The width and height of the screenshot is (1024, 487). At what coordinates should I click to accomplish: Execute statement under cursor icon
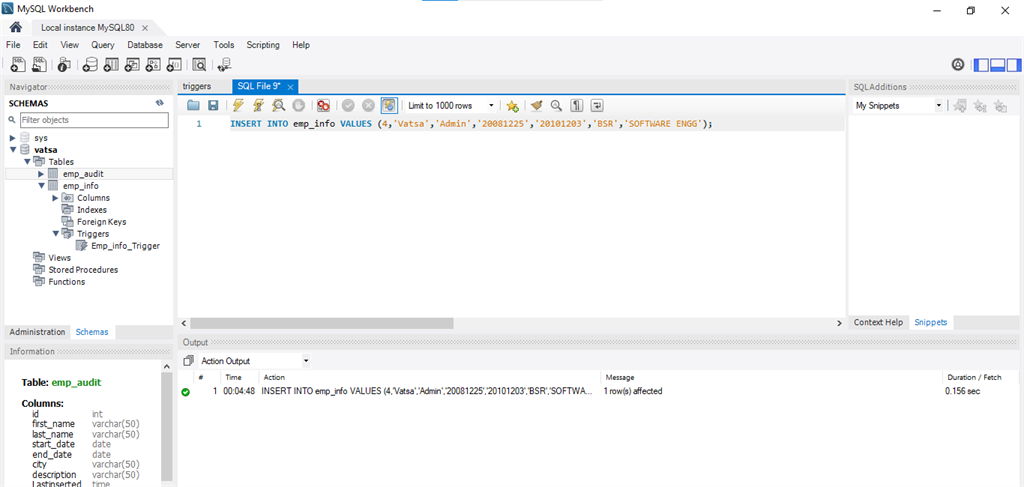[259, 105]
